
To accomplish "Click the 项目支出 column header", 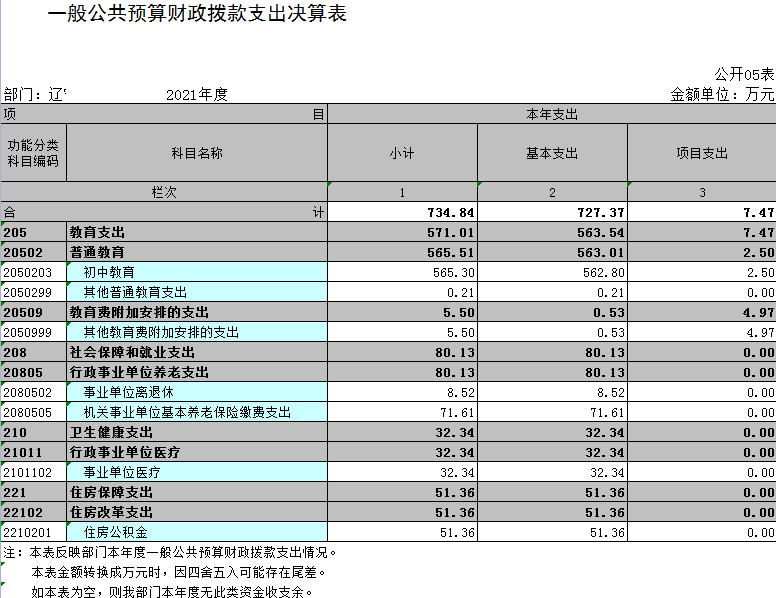I will [x=702, y=152].
